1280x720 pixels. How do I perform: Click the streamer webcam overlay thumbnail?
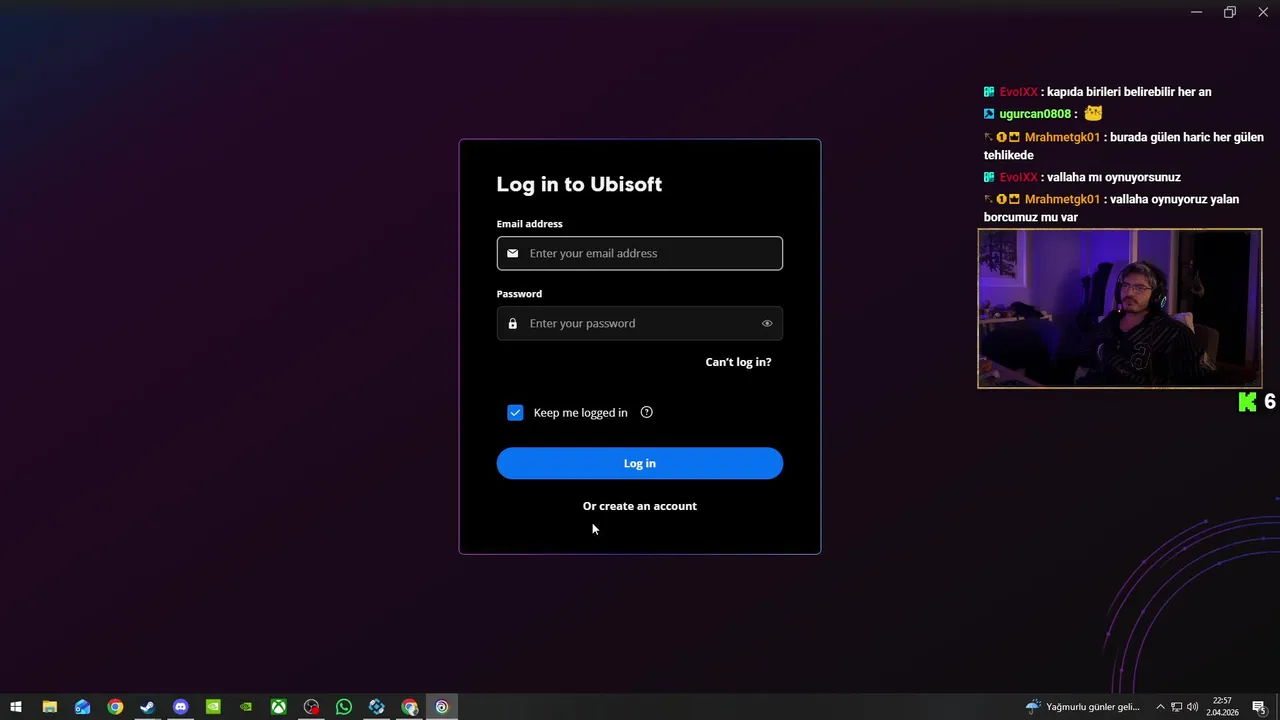(x=1120, y=308)
